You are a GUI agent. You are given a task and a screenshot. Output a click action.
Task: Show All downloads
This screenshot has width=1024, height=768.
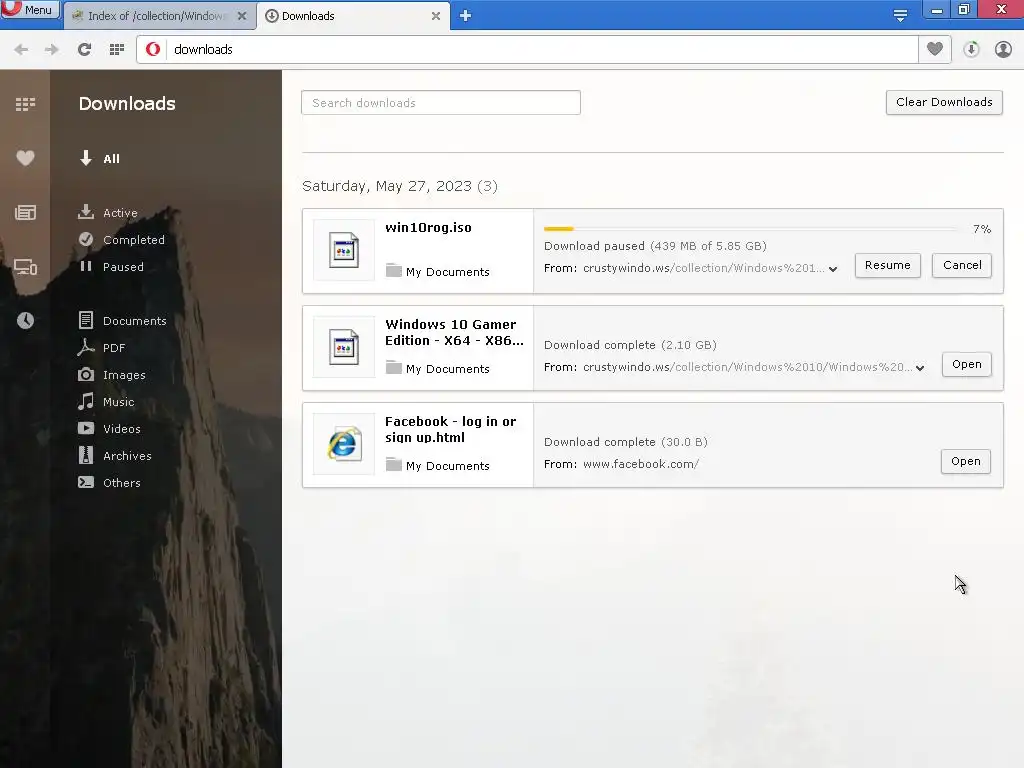pos(99,158)
